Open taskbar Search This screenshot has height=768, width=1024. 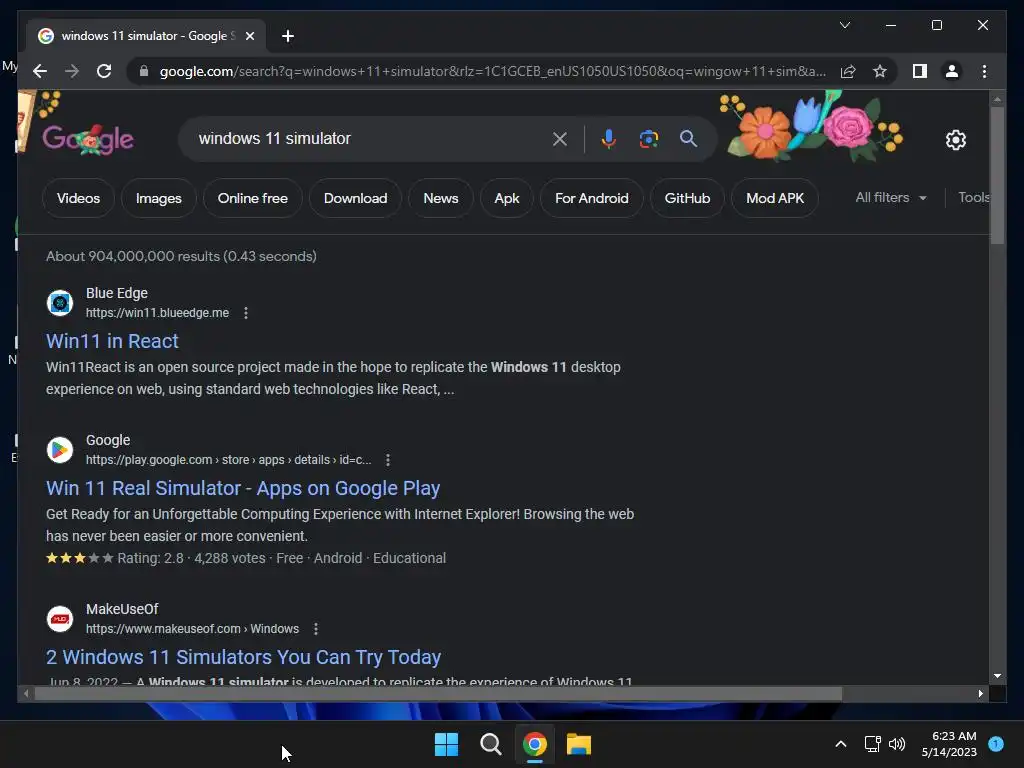(490, 744)
